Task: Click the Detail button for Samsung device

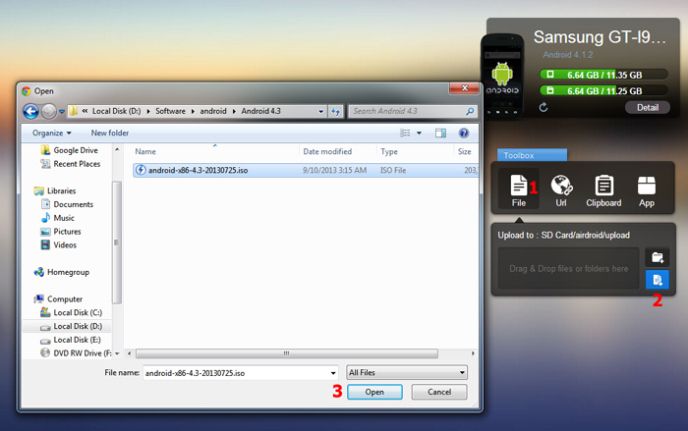Action: pos(647,107)
